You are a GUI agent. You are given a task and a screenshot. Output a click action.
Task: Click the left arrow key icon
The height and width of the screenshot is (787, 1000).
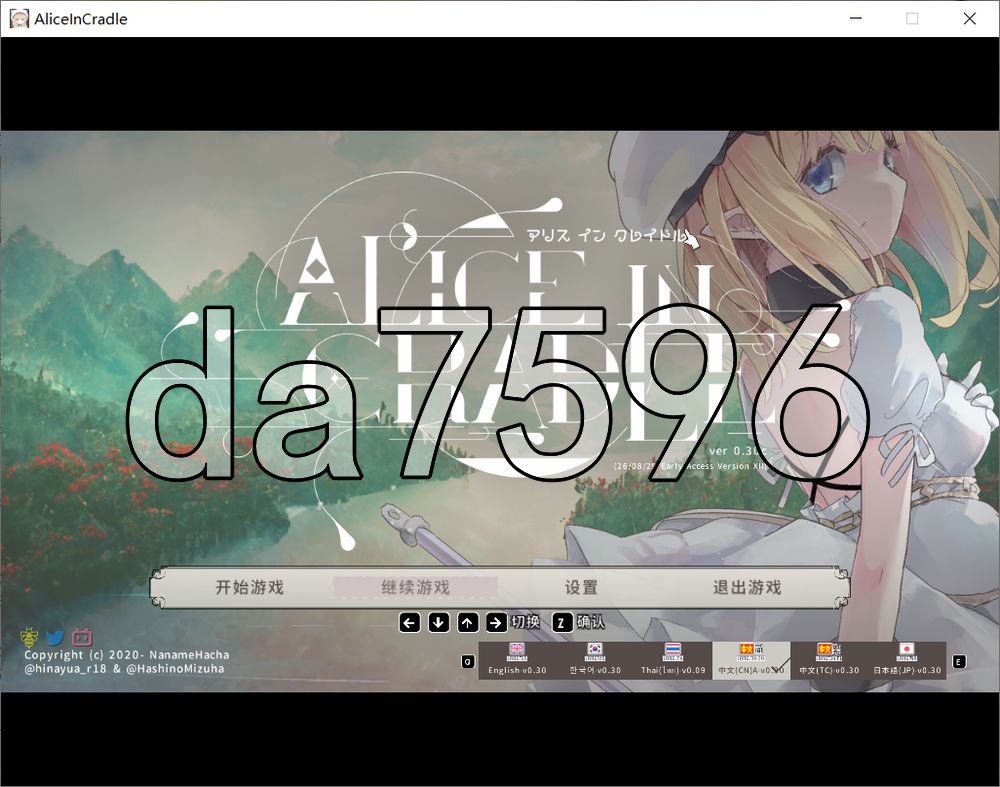[x=409, y=622]
